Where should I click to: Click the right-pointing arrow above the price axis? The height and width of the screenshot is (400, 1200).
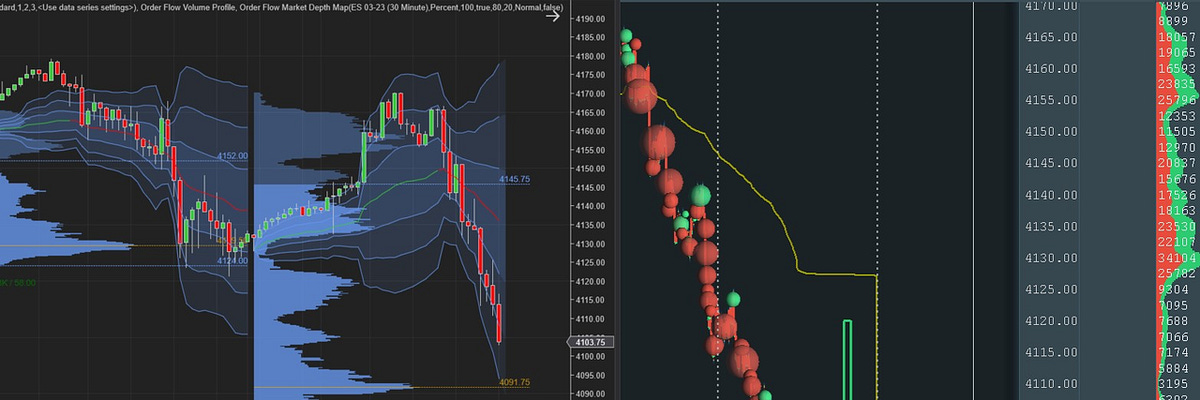click(551, 16)
